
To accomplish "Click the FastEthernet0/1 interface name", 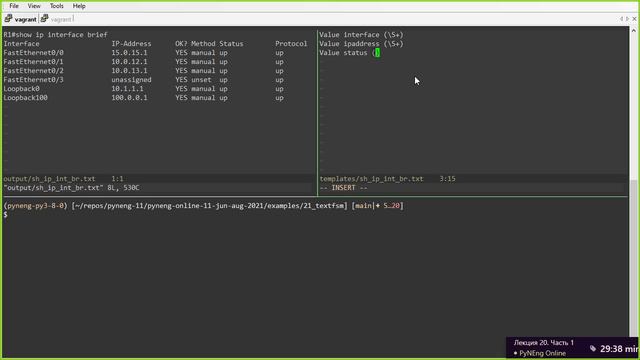I will [x=33, y=62].
